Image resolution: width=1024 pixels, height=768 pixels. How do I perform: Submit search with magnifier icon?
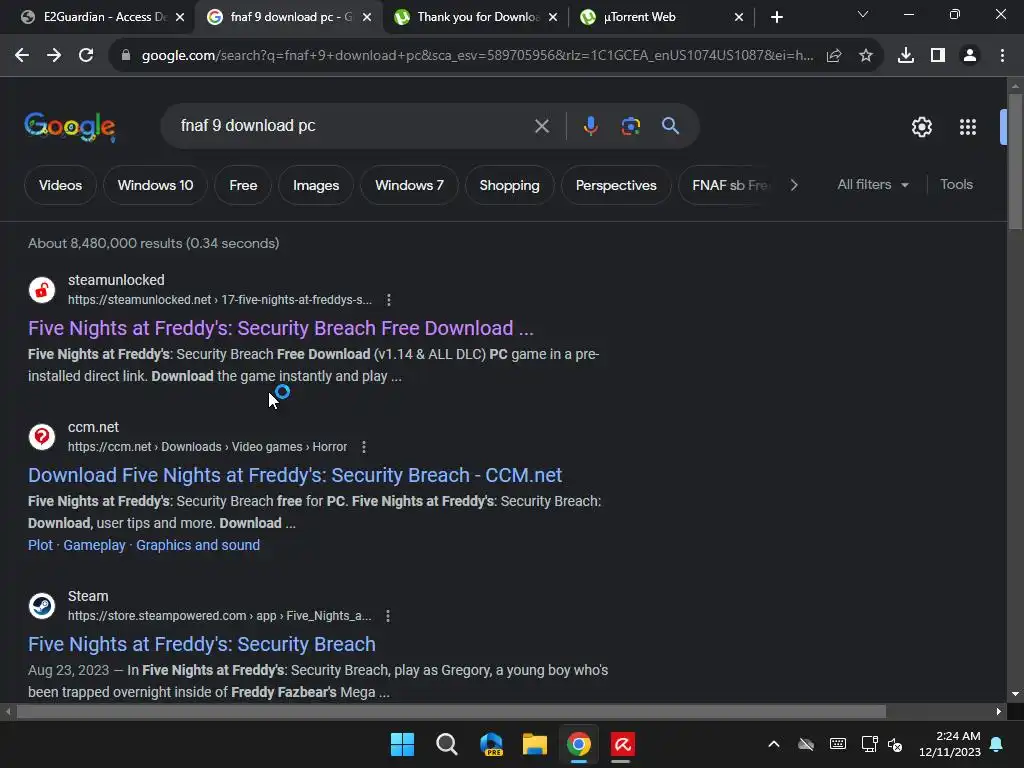(x=671, y=125)
